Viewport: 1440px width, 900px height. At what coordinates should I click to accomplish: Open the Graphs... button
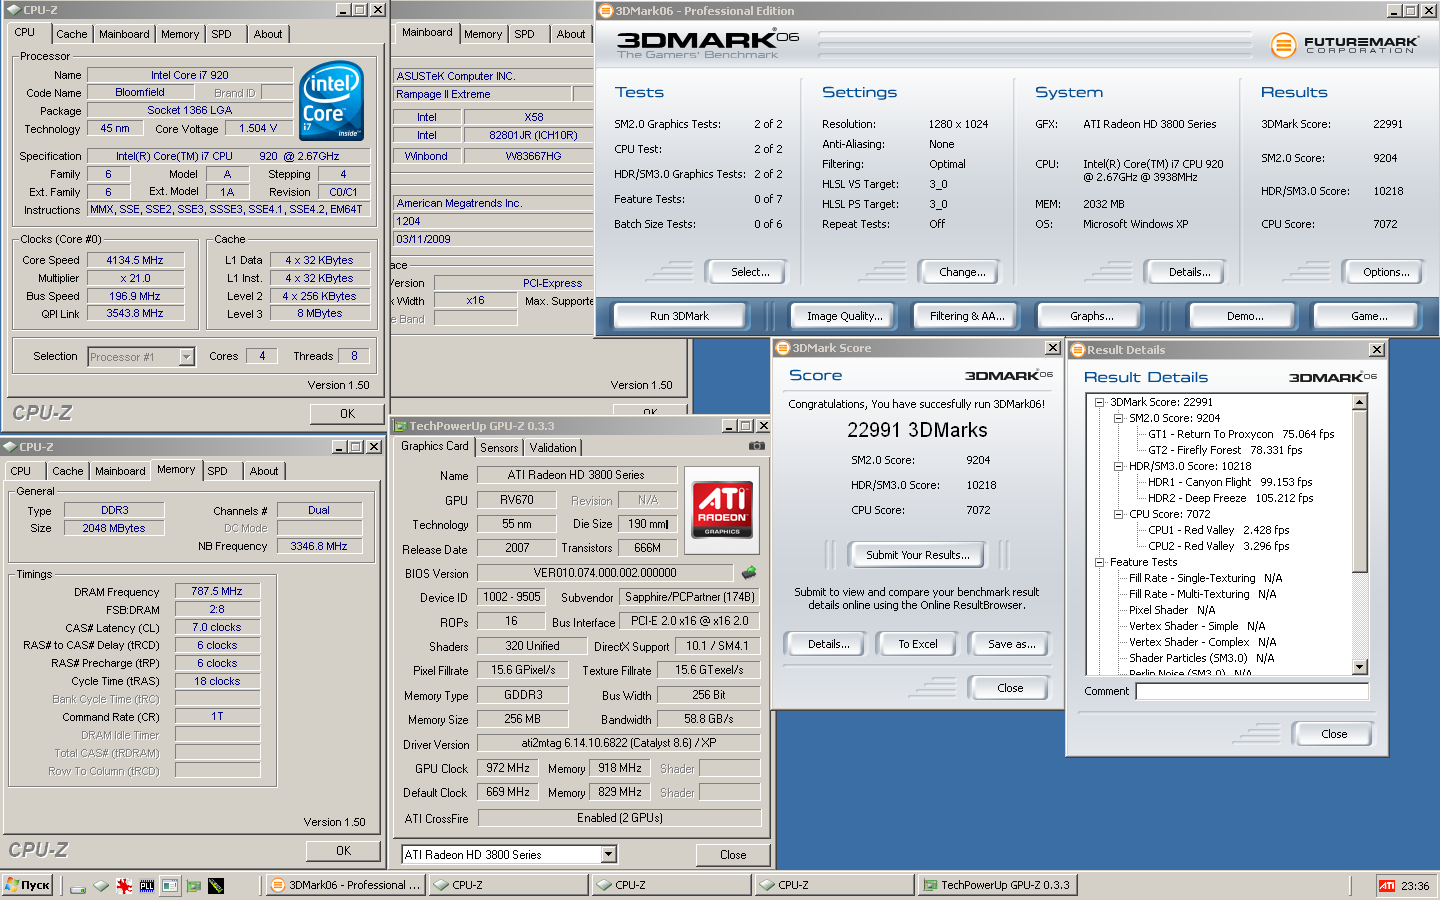pos(1091,316)
